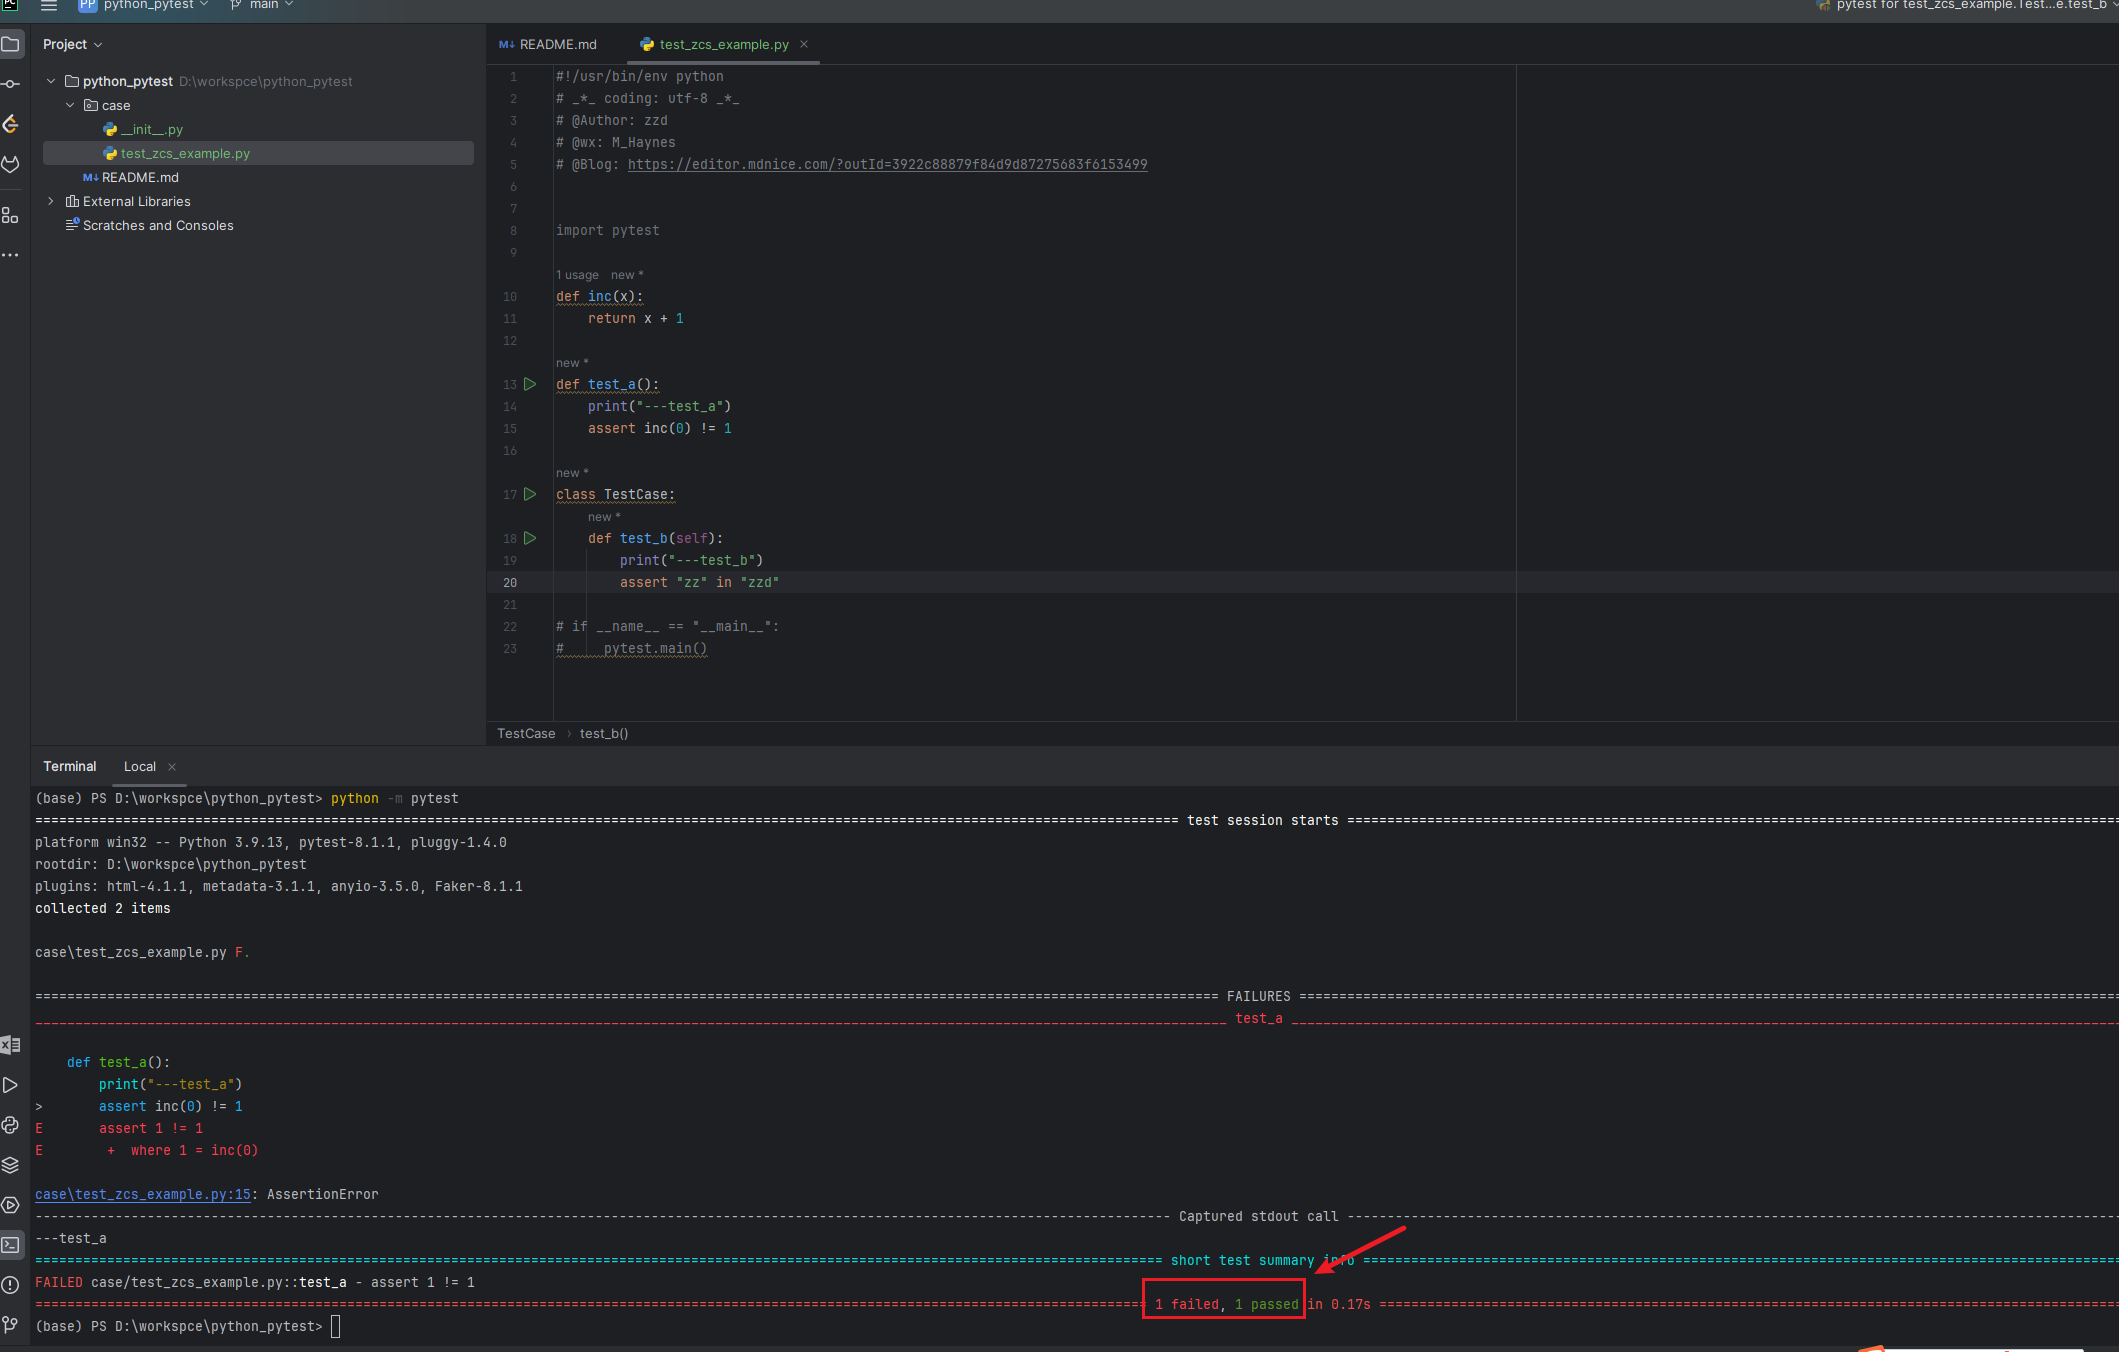The width and height of the screenshot is (2119, 1352).
Task: Open the Commit tool window icon
Action: pos(11,84)
